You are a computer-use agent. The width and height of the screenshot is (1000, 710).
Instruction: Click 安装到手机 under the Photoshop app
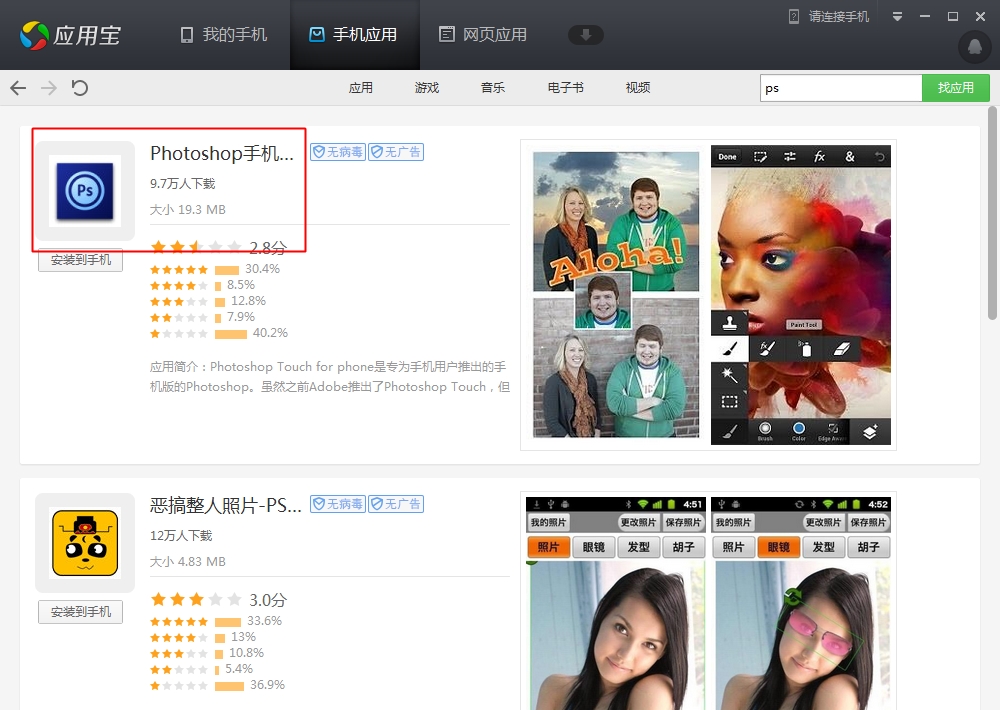(80, 260)
